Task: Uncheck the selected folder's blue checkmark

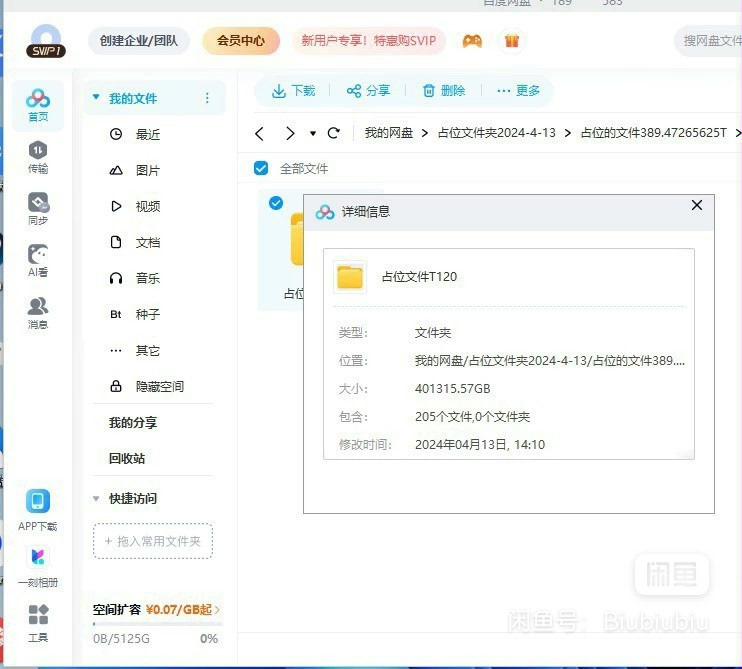Action: [x=276, y=203]
